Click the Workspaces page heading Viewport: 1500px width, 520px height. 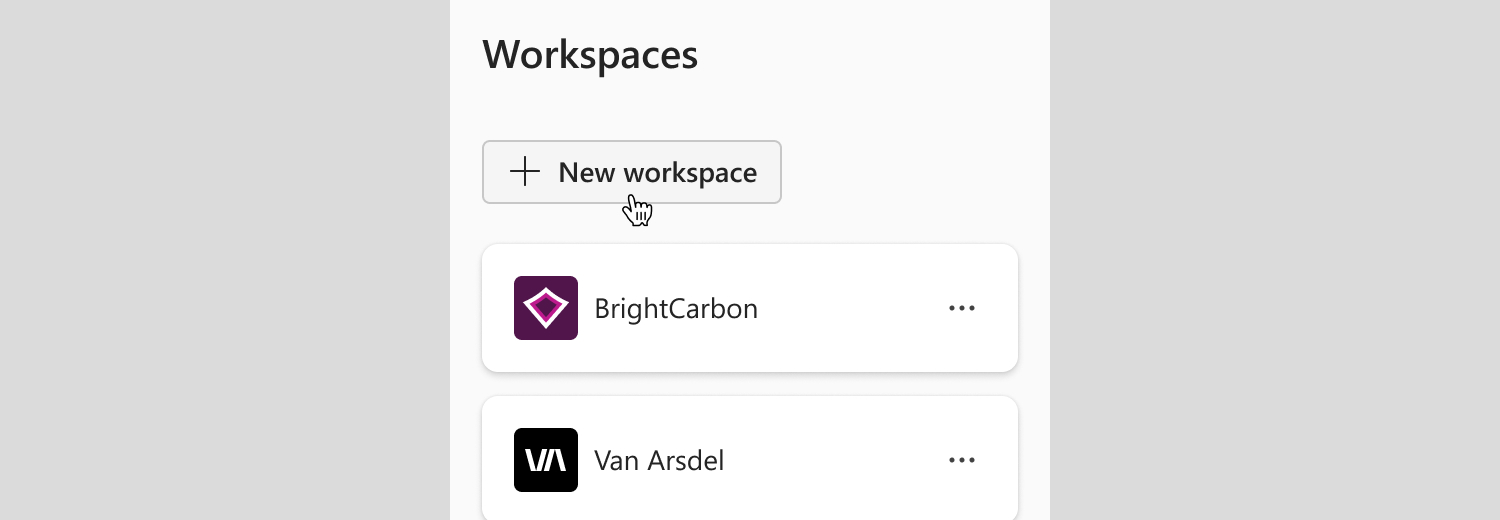pyautogui.click(x=590, y=54)
